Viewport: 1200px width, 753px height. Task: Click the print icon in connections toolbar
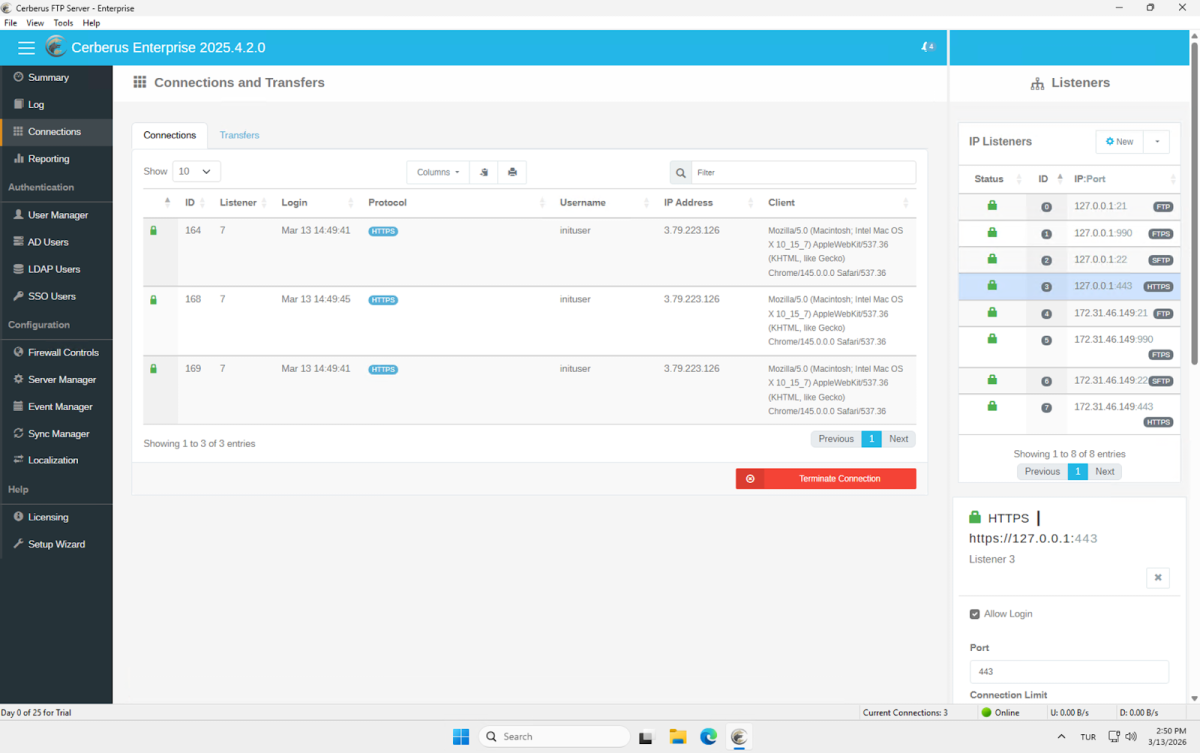[512, 172]
